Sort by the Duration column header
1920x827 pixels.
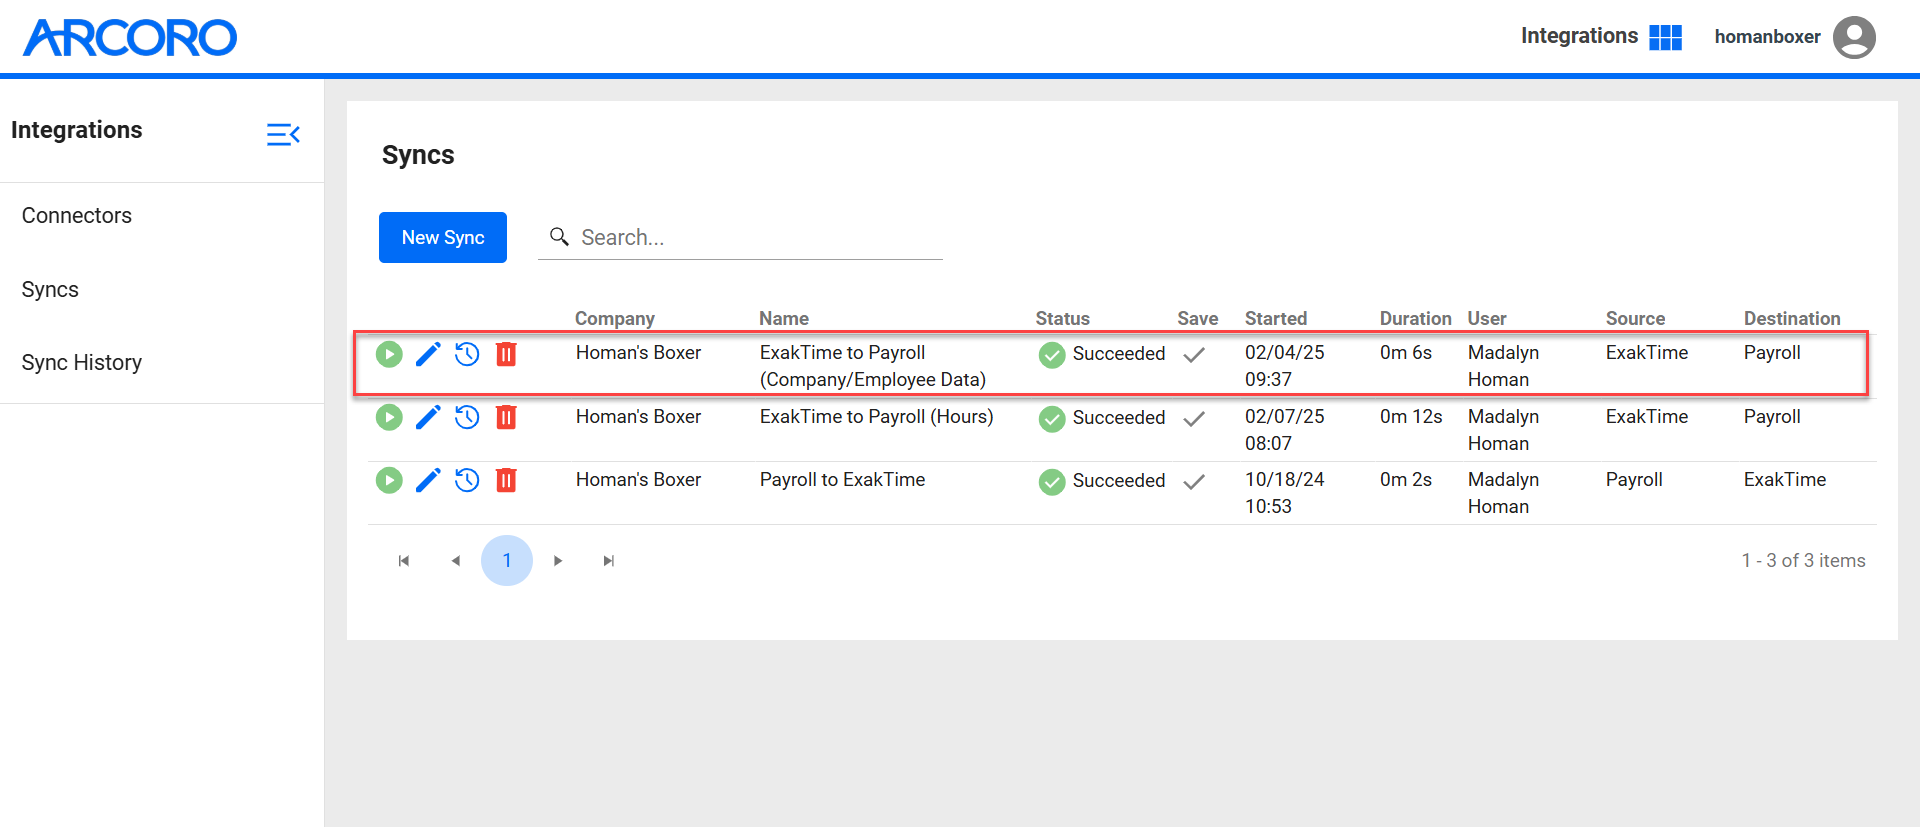(x=1416, y=318)
